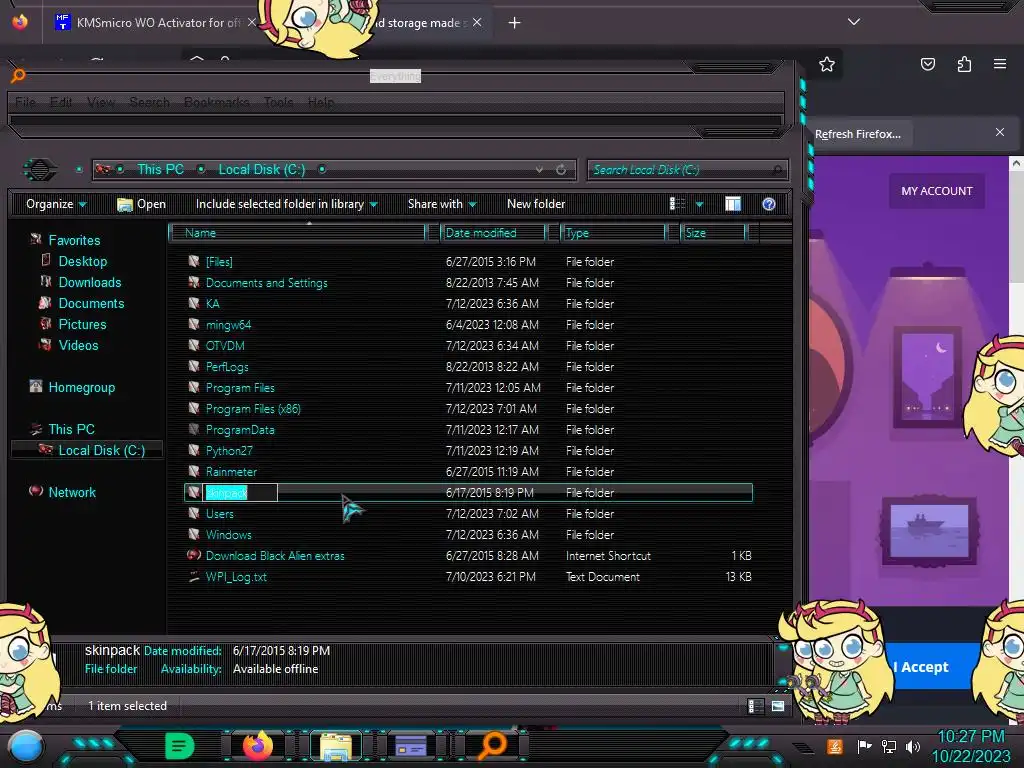This screenshot has width=1024, height=768.
Task: Click the Action Center flag icon
Action: [864, 746]
